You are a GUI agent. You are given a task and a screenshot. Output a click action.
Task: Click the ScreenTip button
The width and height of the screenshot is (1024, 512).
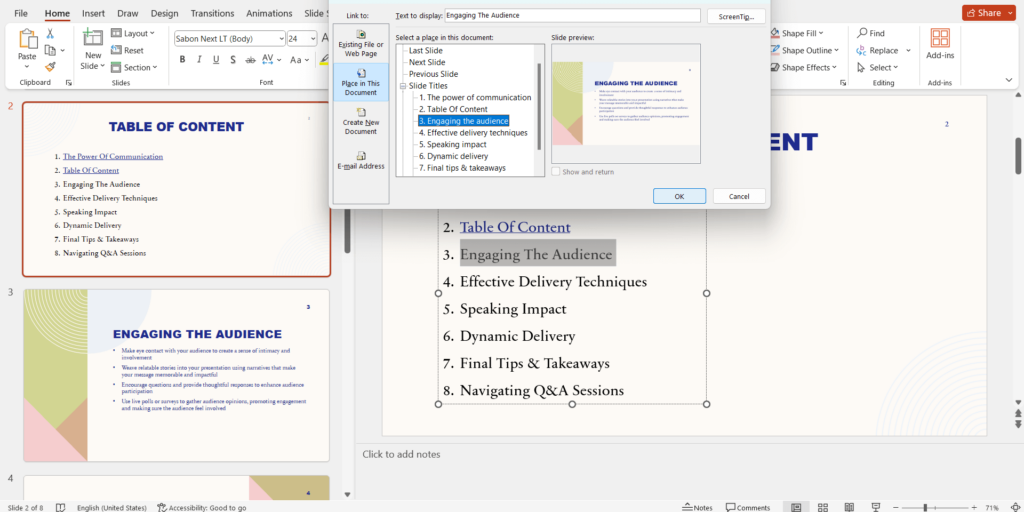tap(735, 17)
